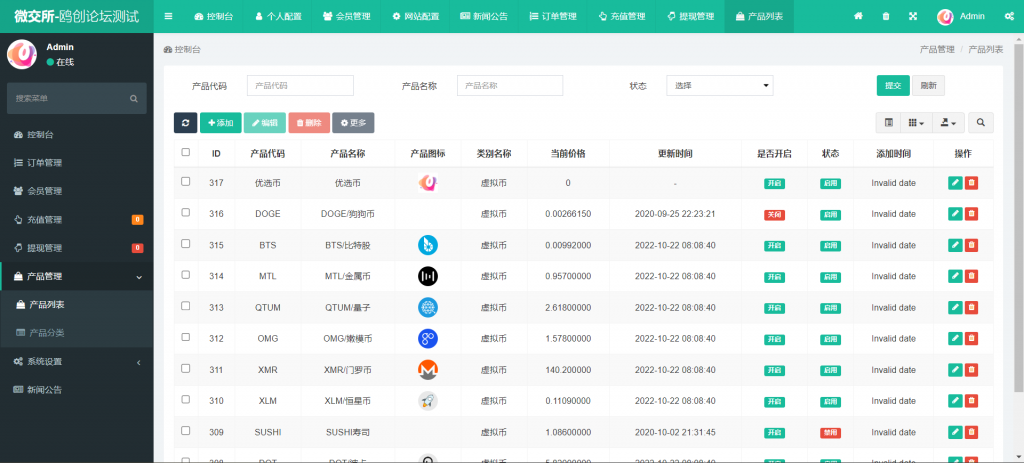This screenshot has width=1024, height=463.
Task: Open the 状态 select dropdown
Action: 720,86
